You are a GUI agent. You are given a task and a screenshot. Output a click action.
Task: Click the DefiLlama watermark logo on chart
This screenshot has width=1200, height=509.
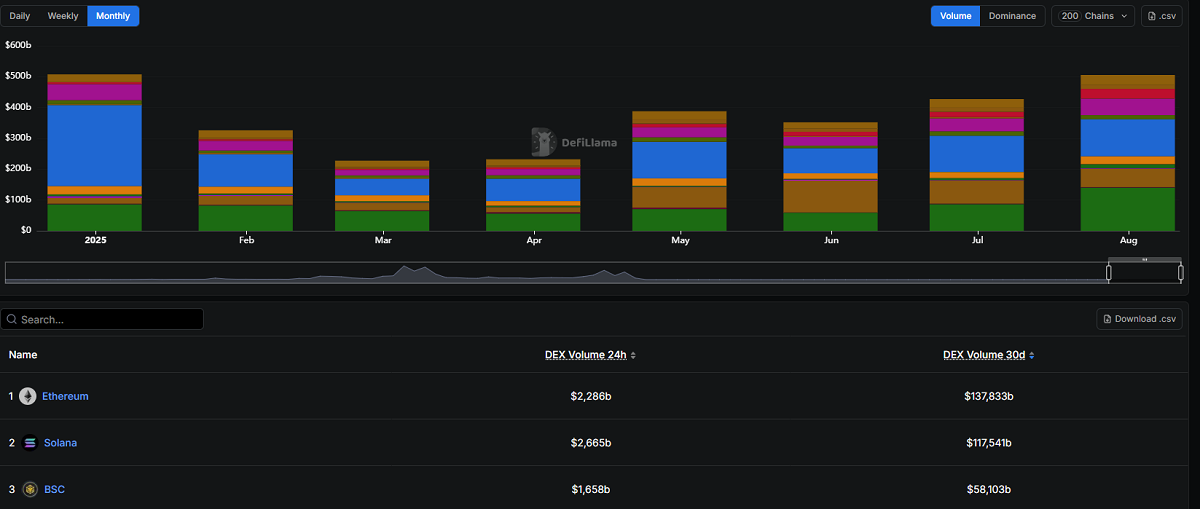(x=544, y=142)
